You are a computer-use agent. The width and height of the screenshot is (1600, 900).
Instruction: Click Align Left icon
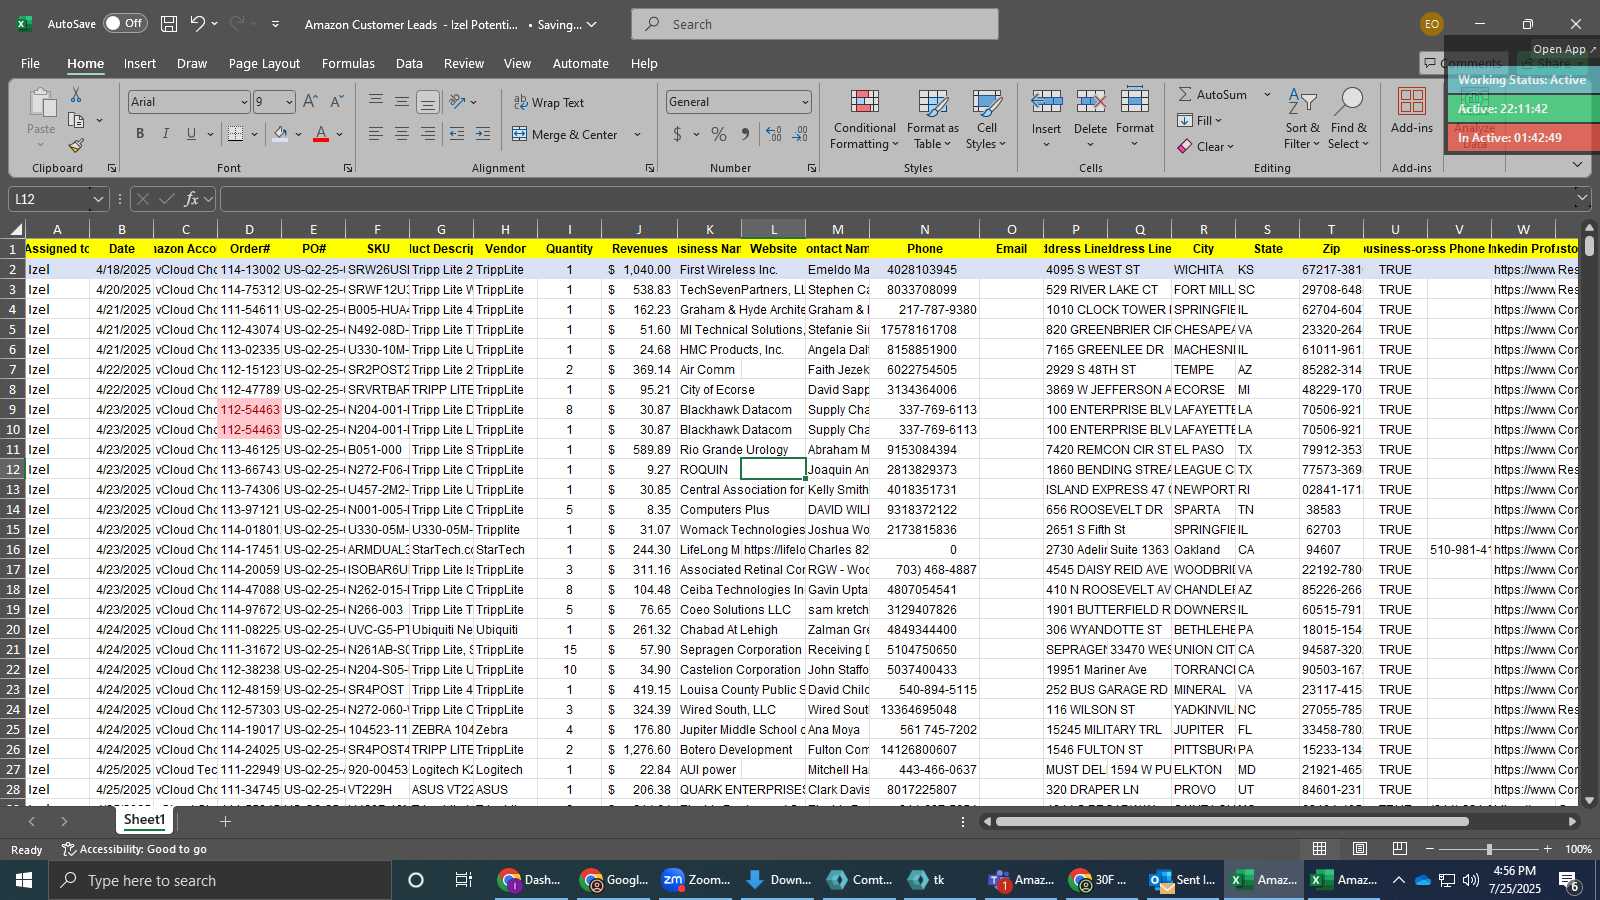(375, 134)
